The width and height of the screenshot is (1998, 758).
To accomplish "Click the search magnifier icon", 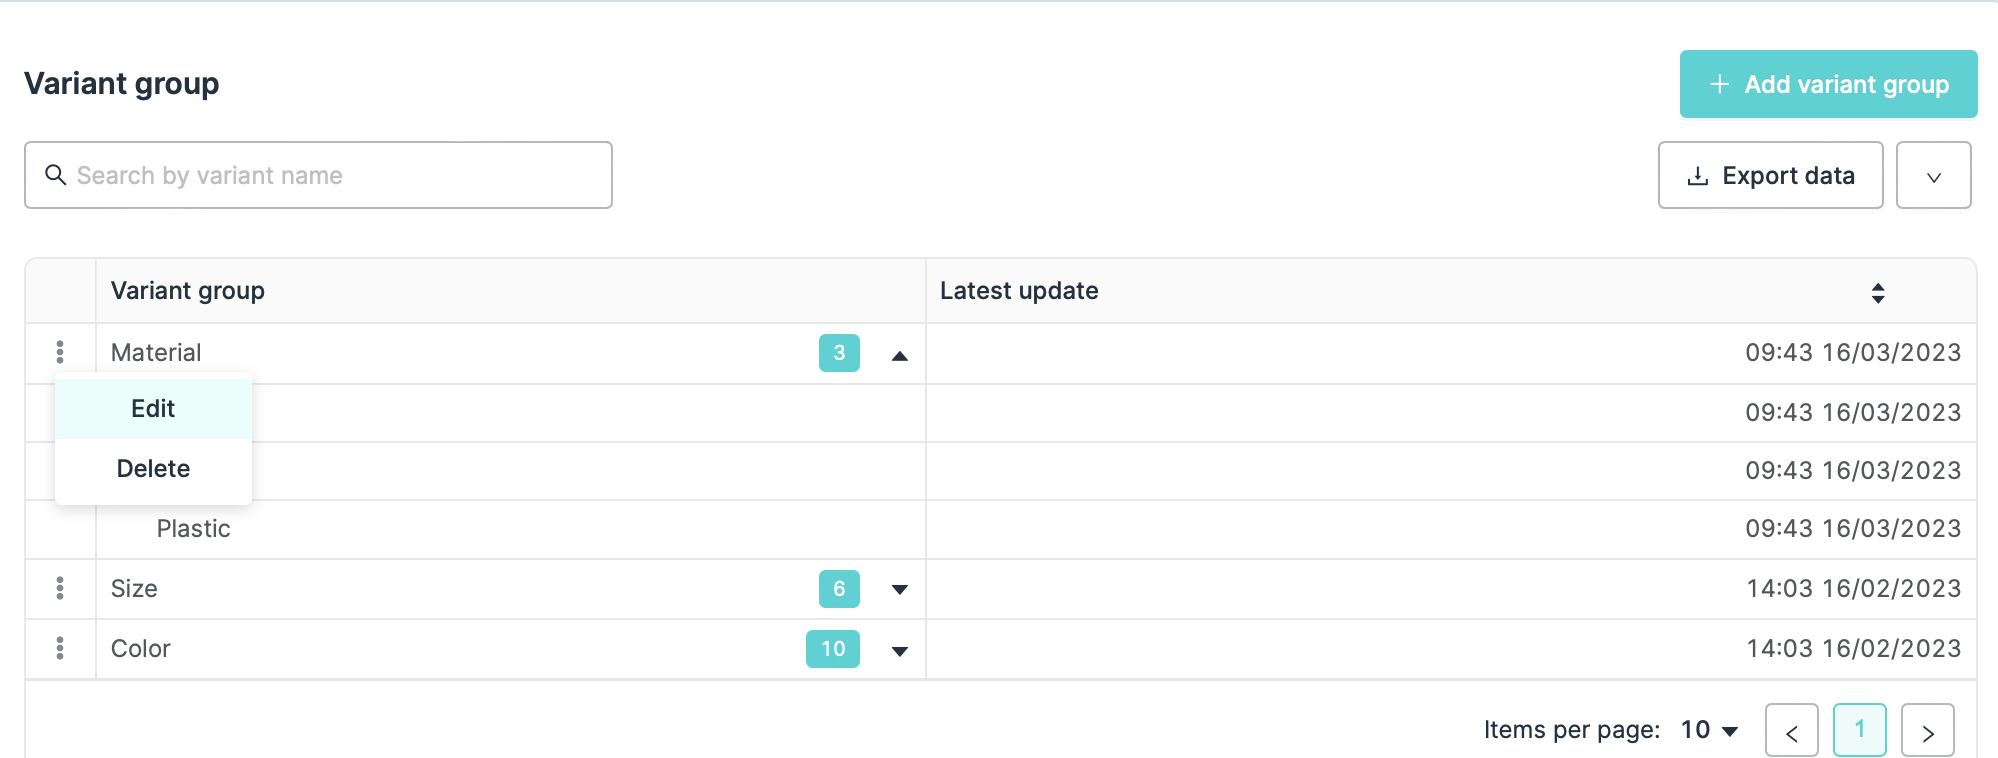I will (x=56, y=175).
